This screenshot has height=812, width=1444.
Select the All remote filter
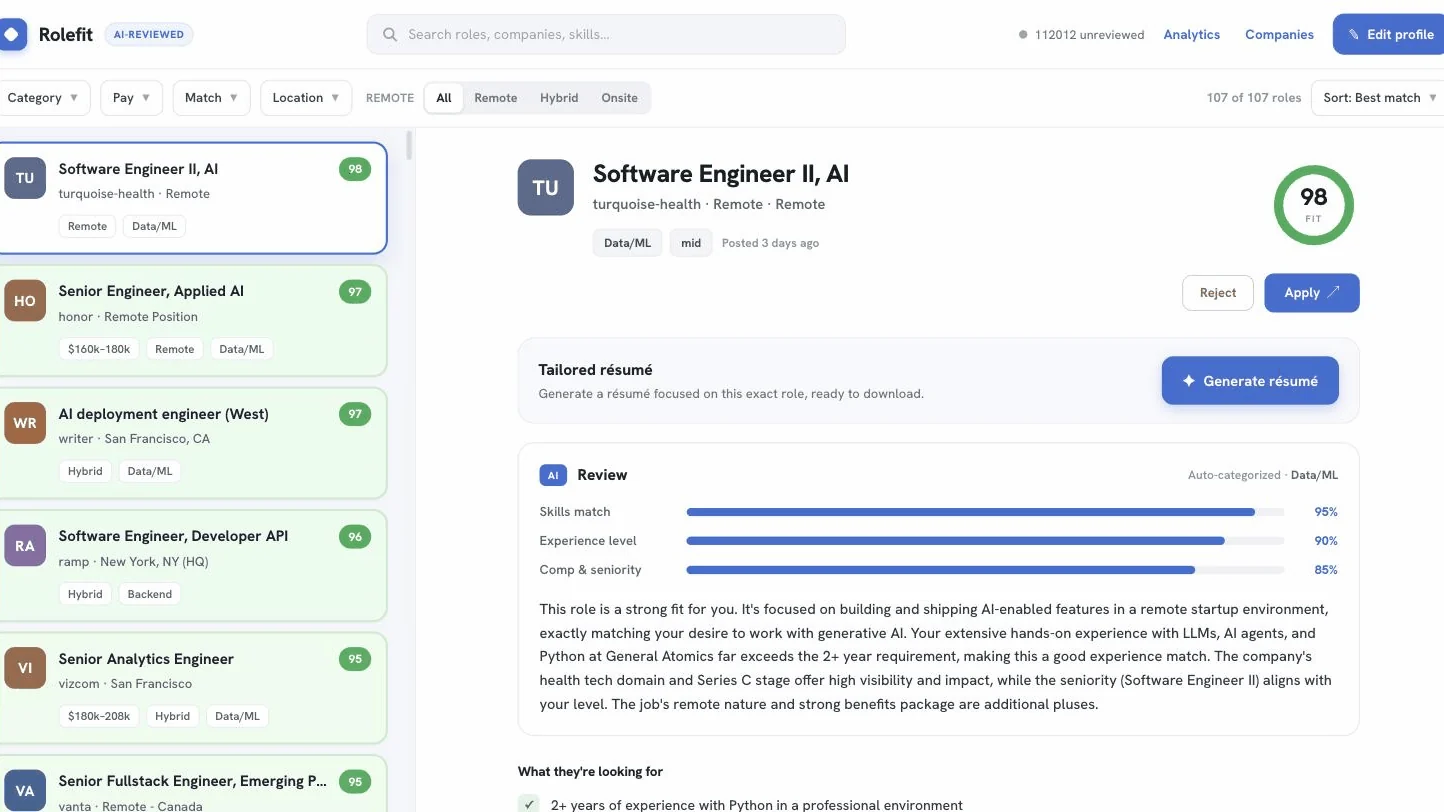[x=444, y=98]
